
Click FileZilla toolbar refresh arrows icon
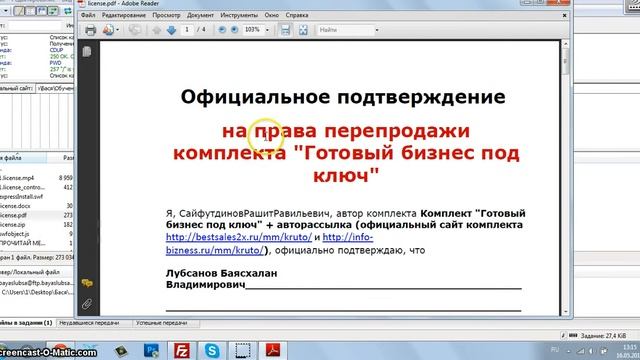(x=68, y=11)
